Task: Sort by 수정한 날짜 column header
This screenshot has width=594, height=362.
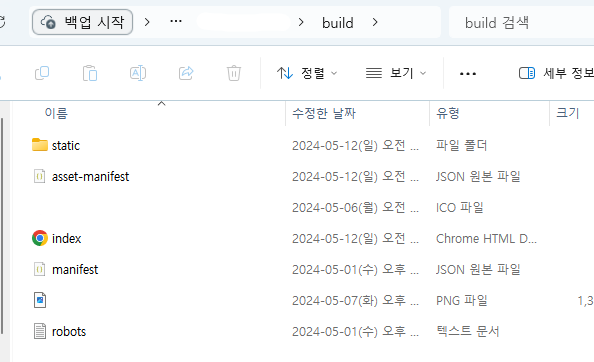Action: (x=324, y=113)
